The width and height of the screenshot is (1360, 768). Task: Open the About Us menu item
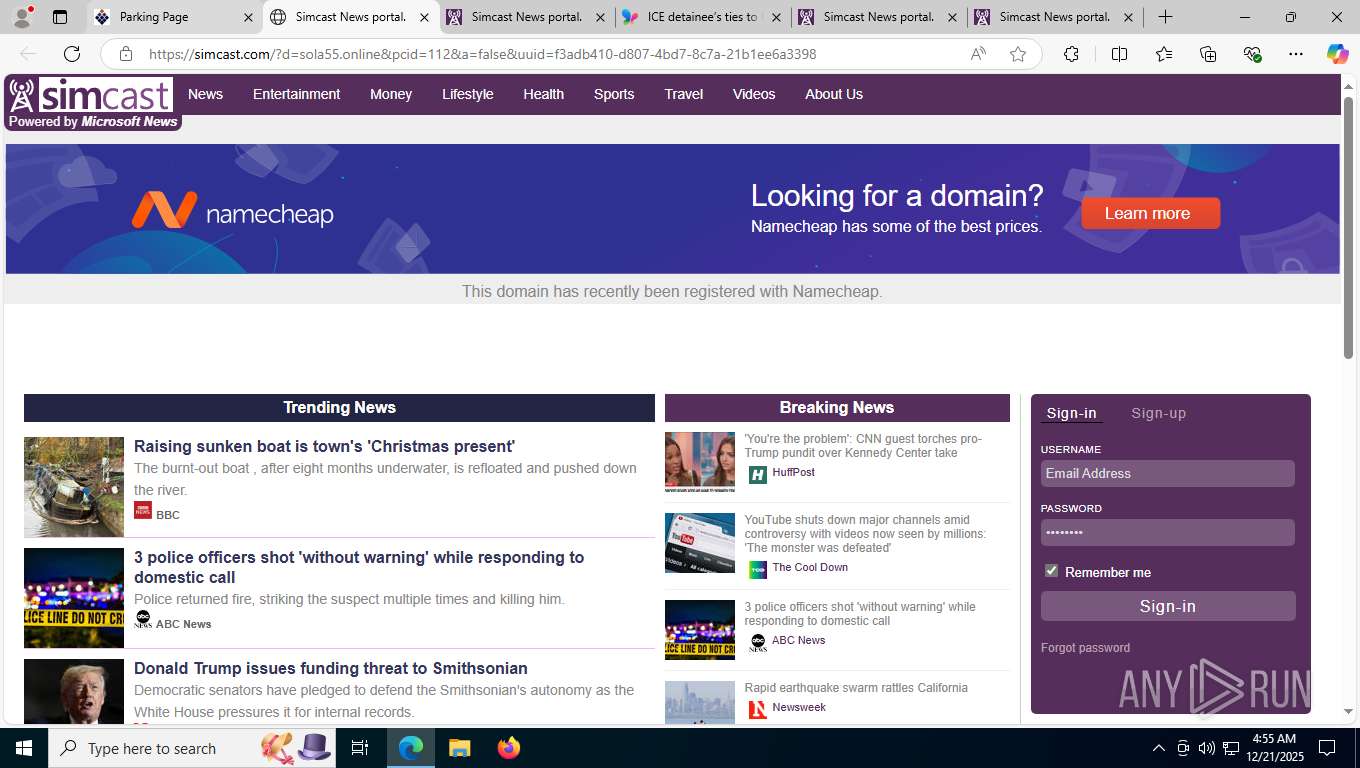click(x=834, y=94)
